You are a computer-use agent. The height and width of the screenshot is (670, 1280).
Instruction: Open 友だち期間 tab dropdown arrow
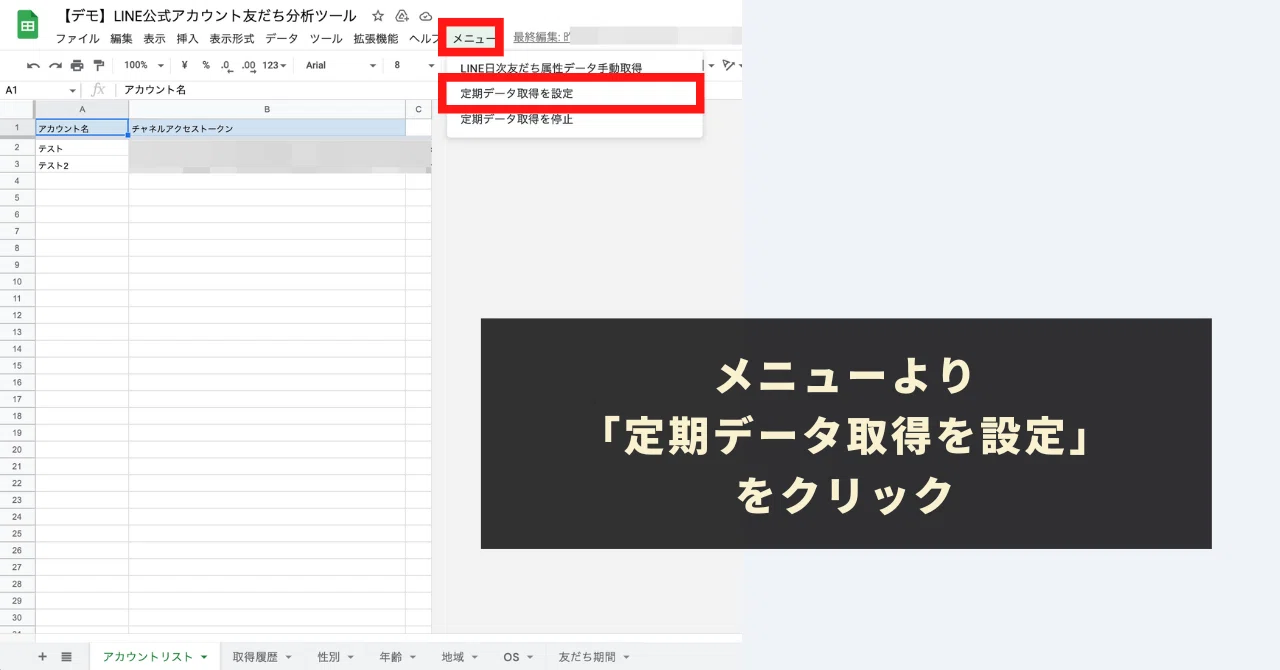point(627,657)
